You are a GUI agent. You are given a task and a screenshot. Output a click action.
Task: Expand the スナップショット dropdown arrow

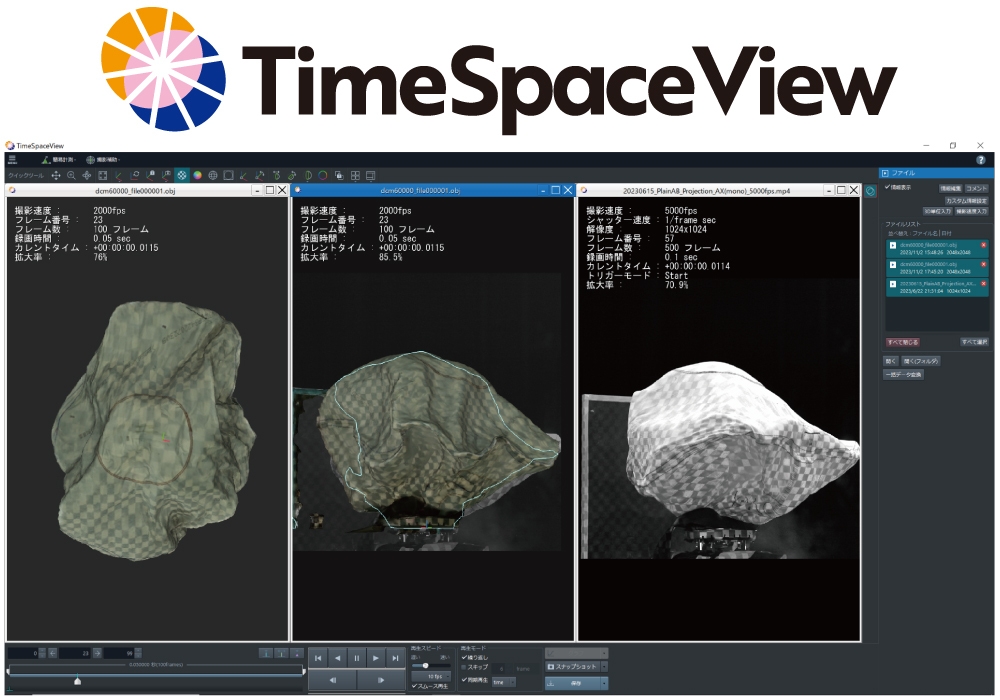(603, 666)
